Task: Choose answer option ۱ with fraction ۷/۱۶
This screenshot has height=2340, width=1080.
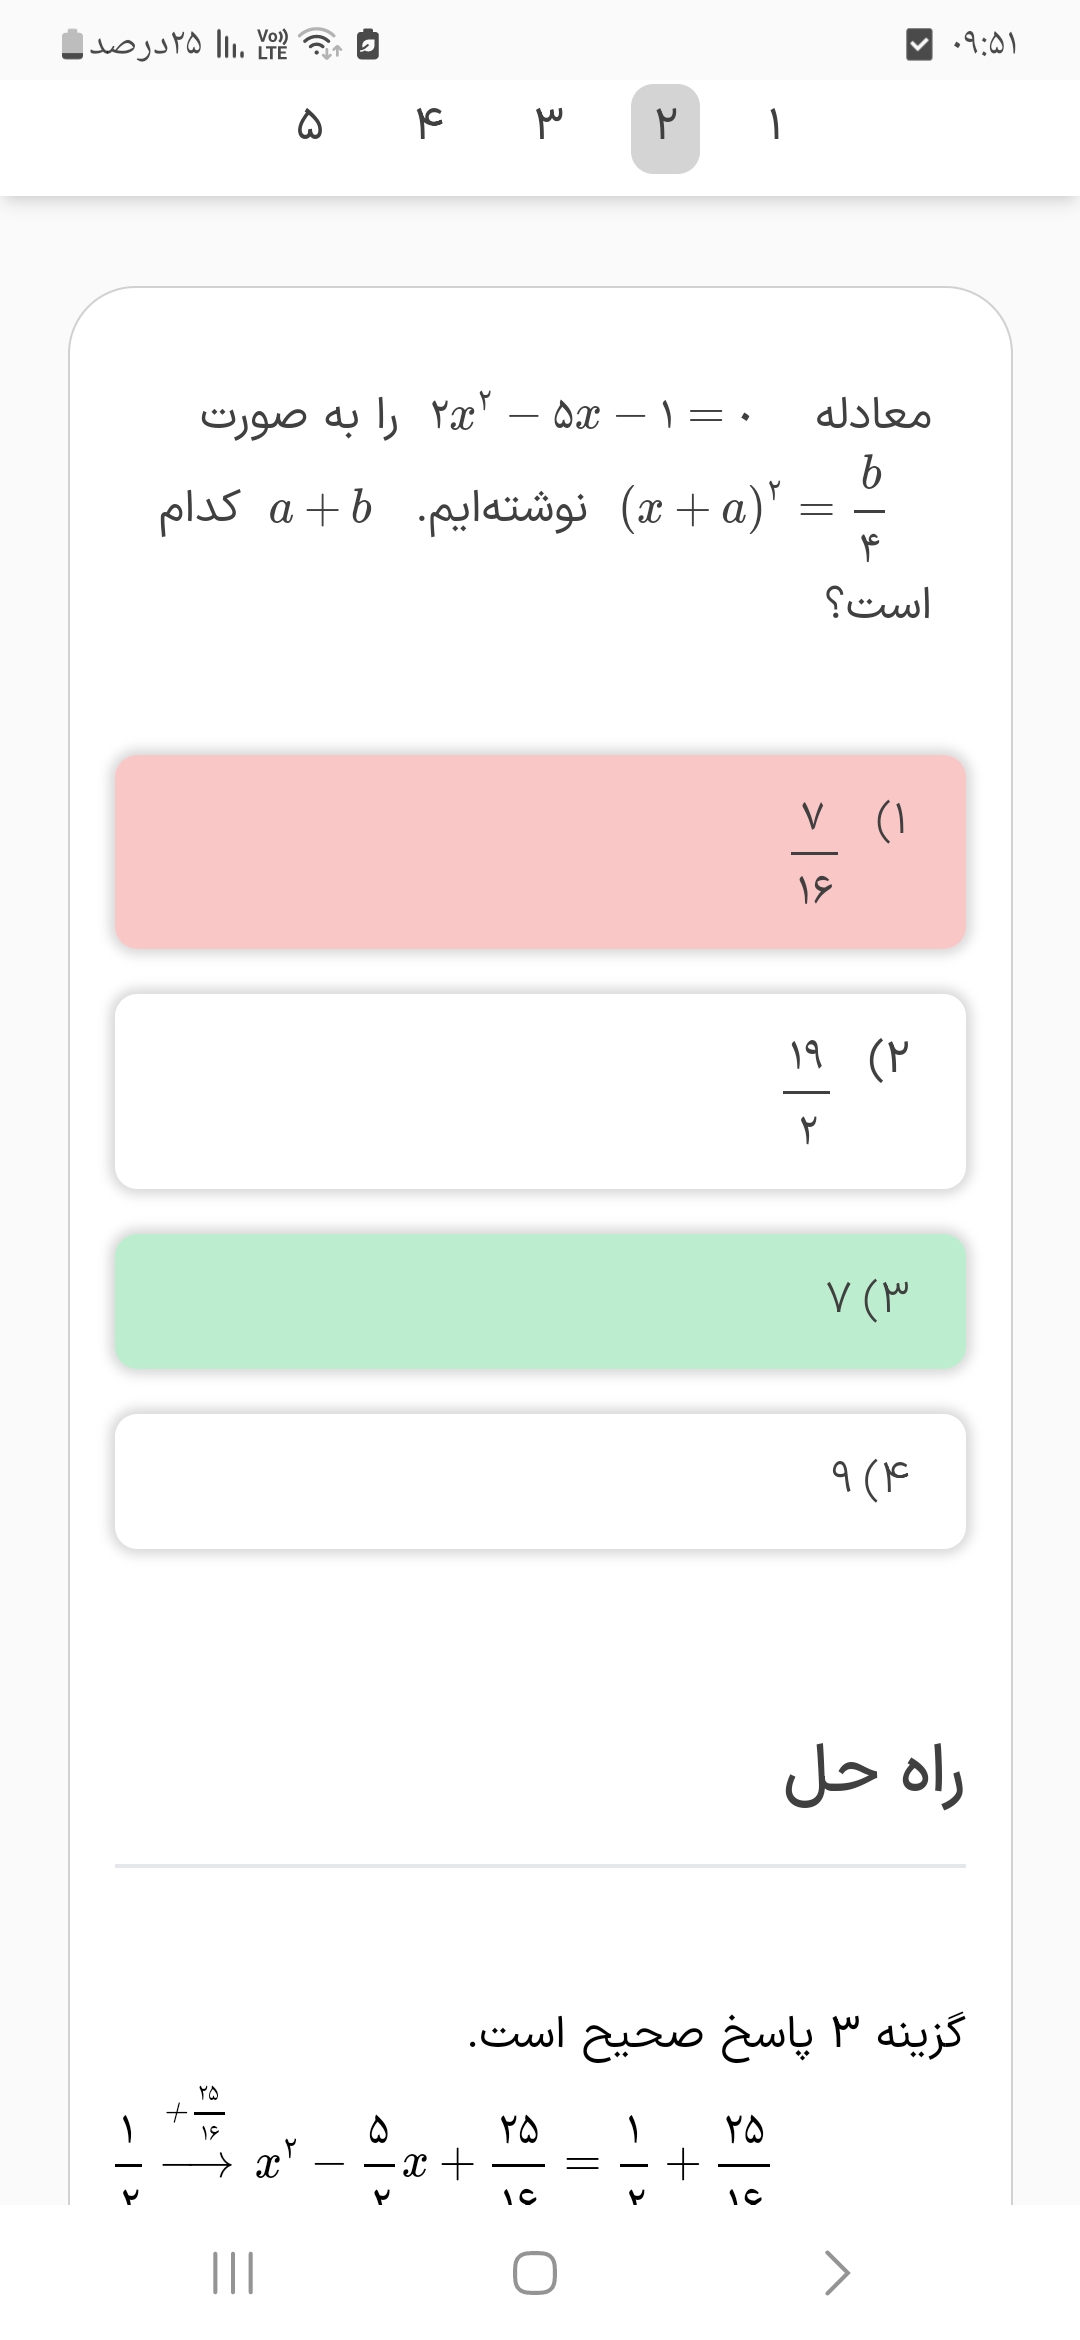Action: tap(540, 851)
